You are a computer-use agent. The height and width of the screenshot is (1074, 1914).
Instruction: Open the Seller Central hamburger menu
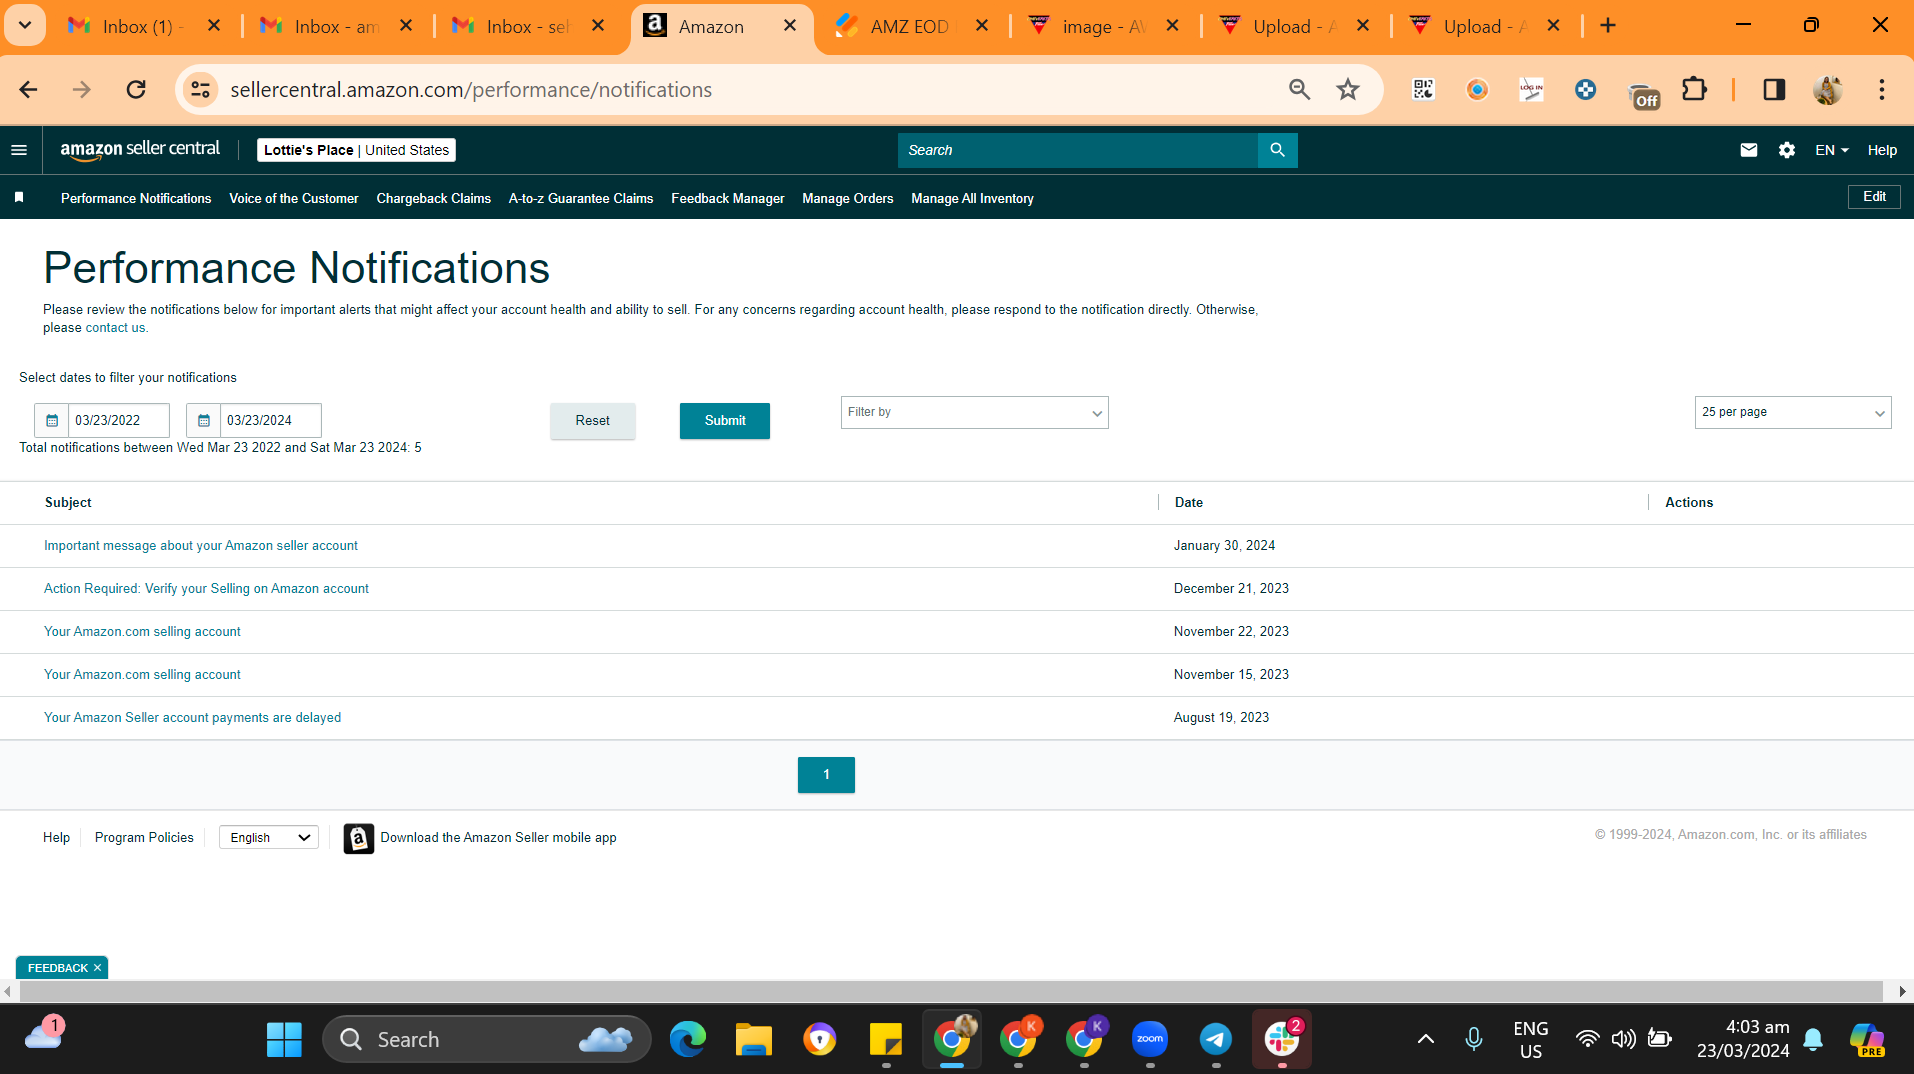point(19,150)
